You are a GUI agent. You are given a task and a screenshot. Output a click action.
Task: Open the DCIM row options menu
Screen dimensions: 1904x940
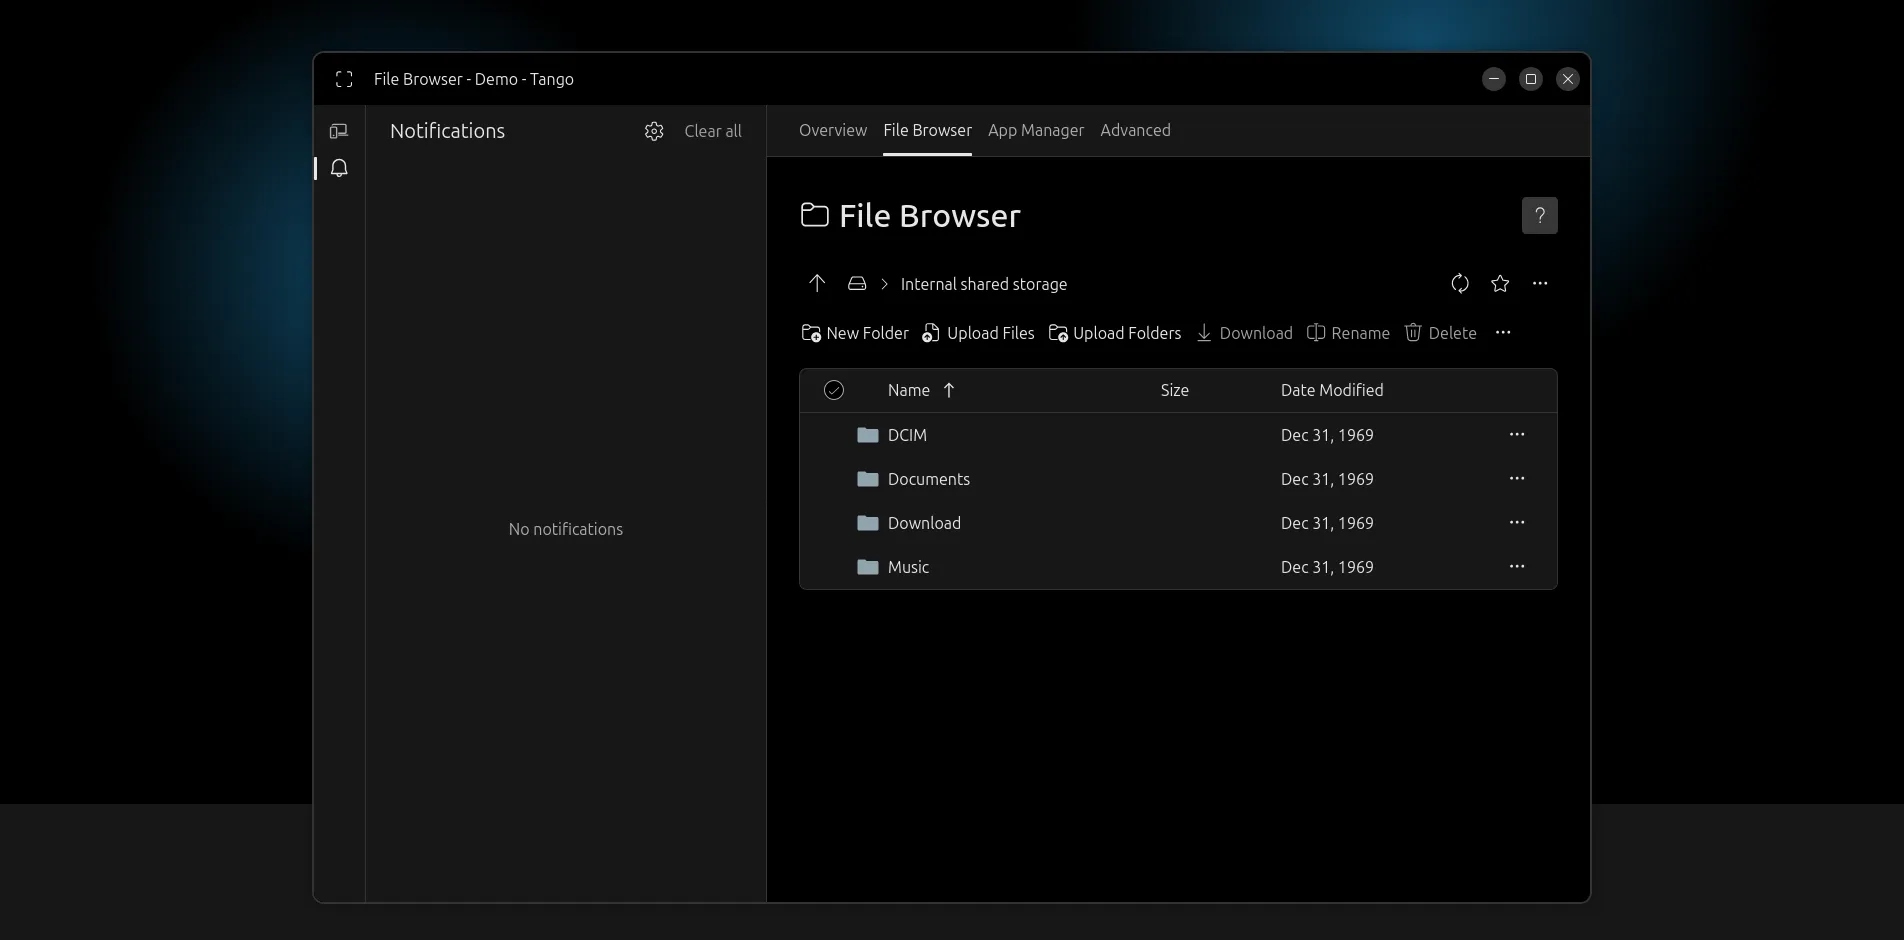click(1517, 434)
